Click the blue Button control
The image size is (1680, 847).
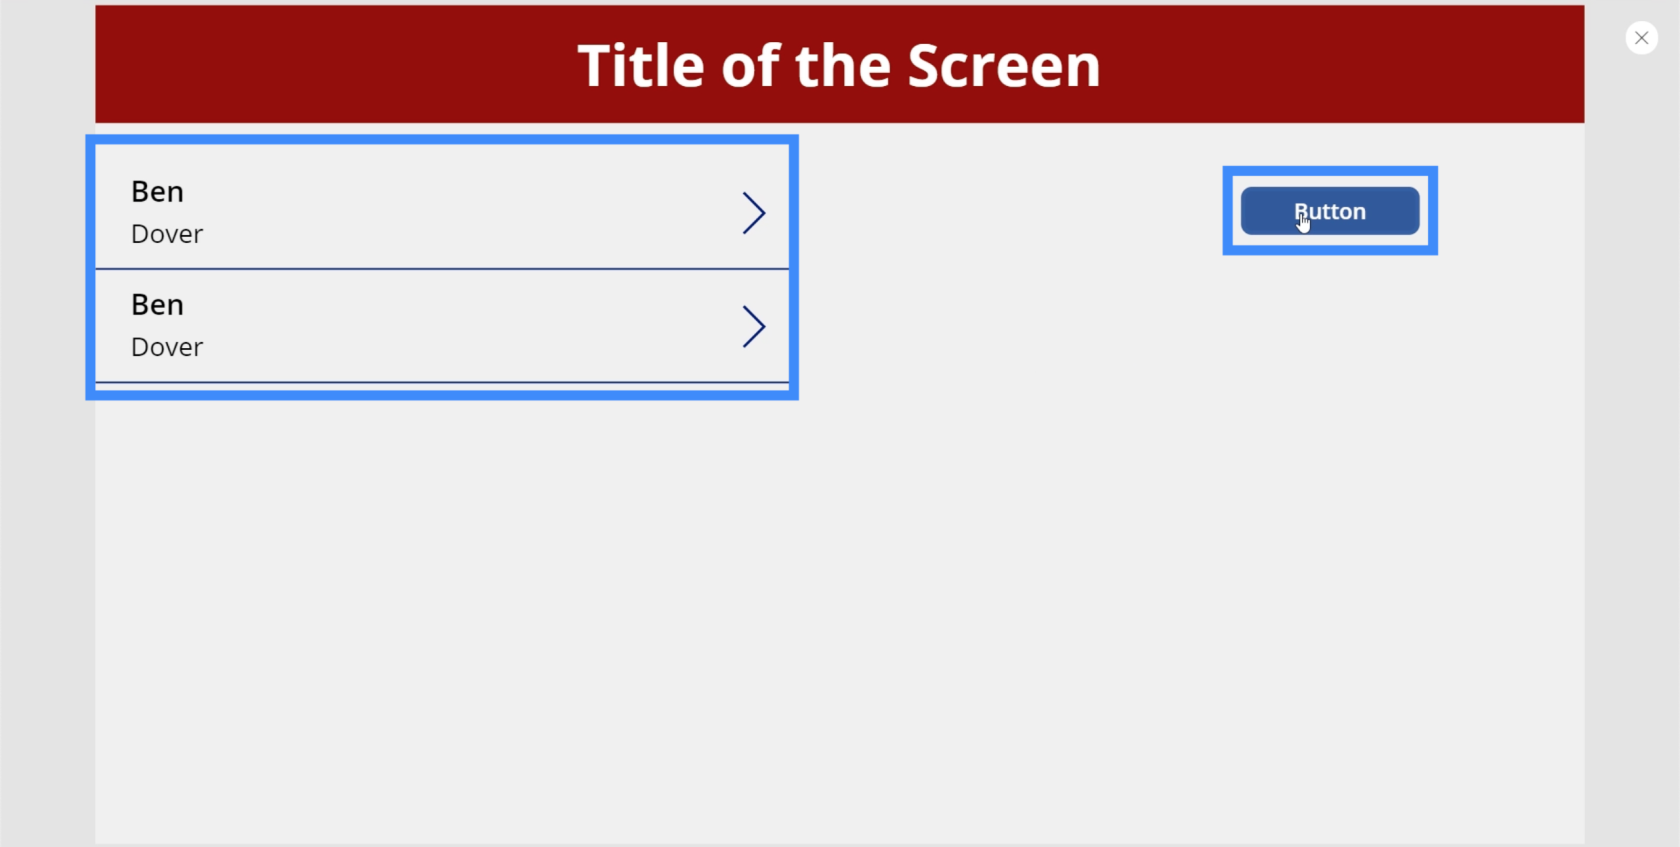point(1330,211)
